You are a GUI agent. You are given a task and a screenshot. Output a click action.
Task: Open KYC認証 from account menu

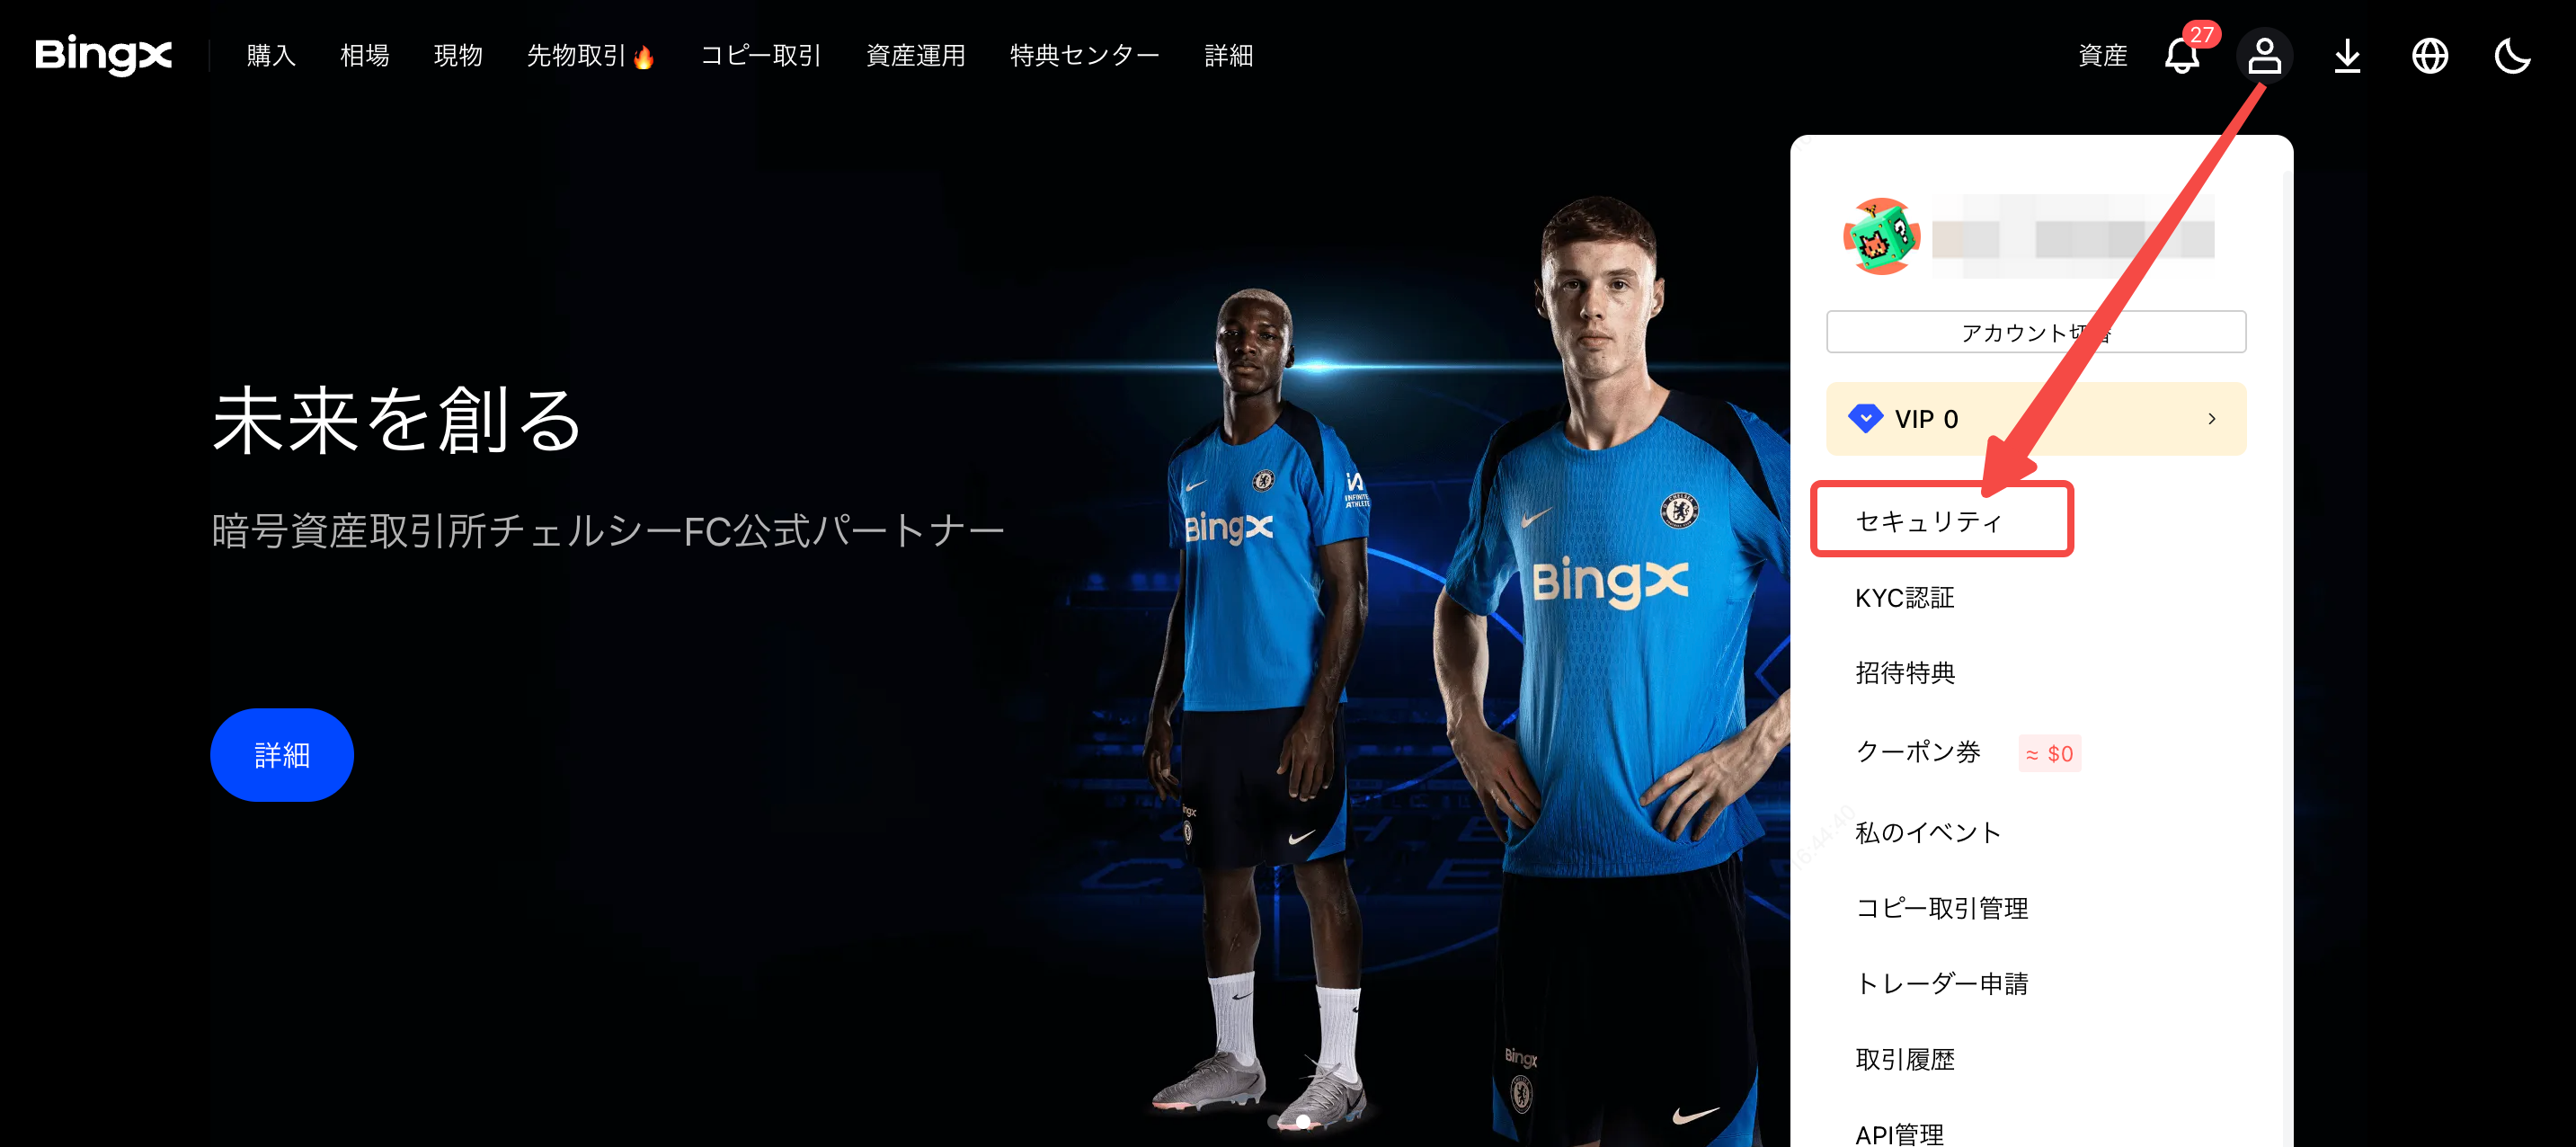[x=1904, y=597]
